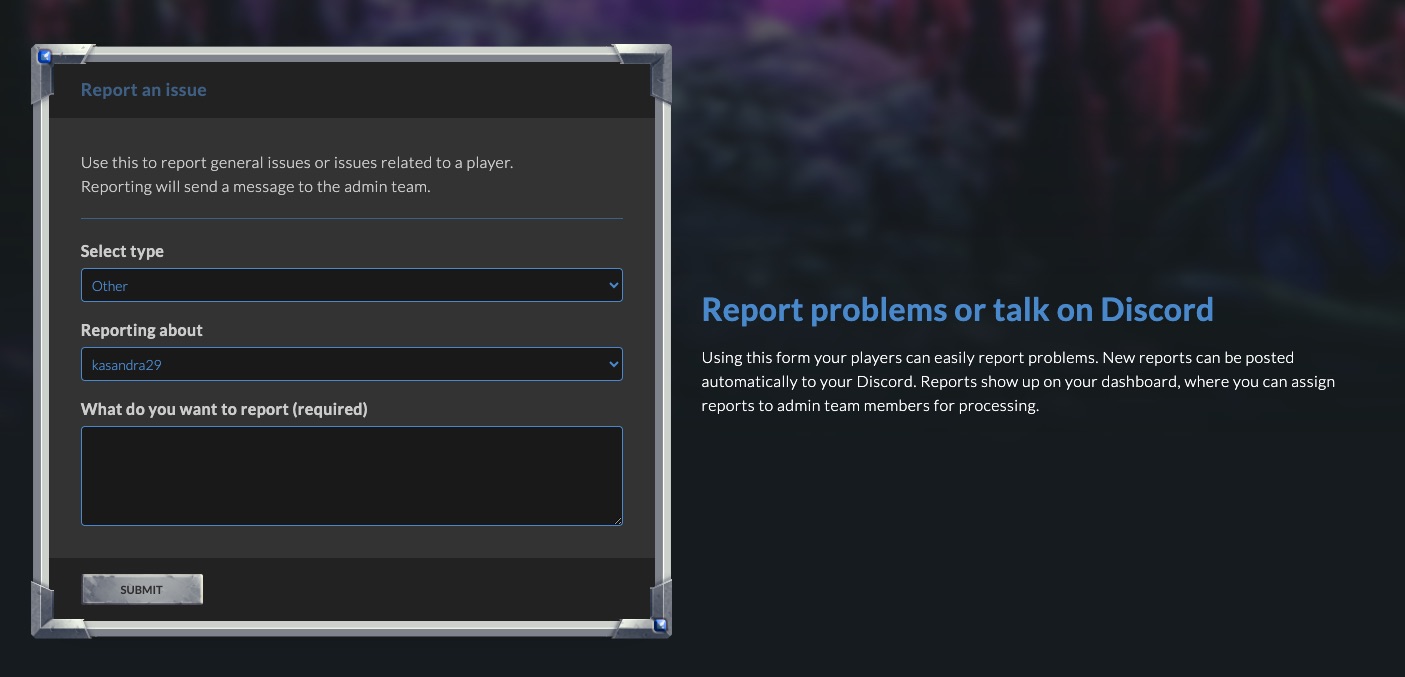Click the 'What do you want to report' label
Screen dimensions: 1405x677
pyautogui.click(x=224, y=409)
